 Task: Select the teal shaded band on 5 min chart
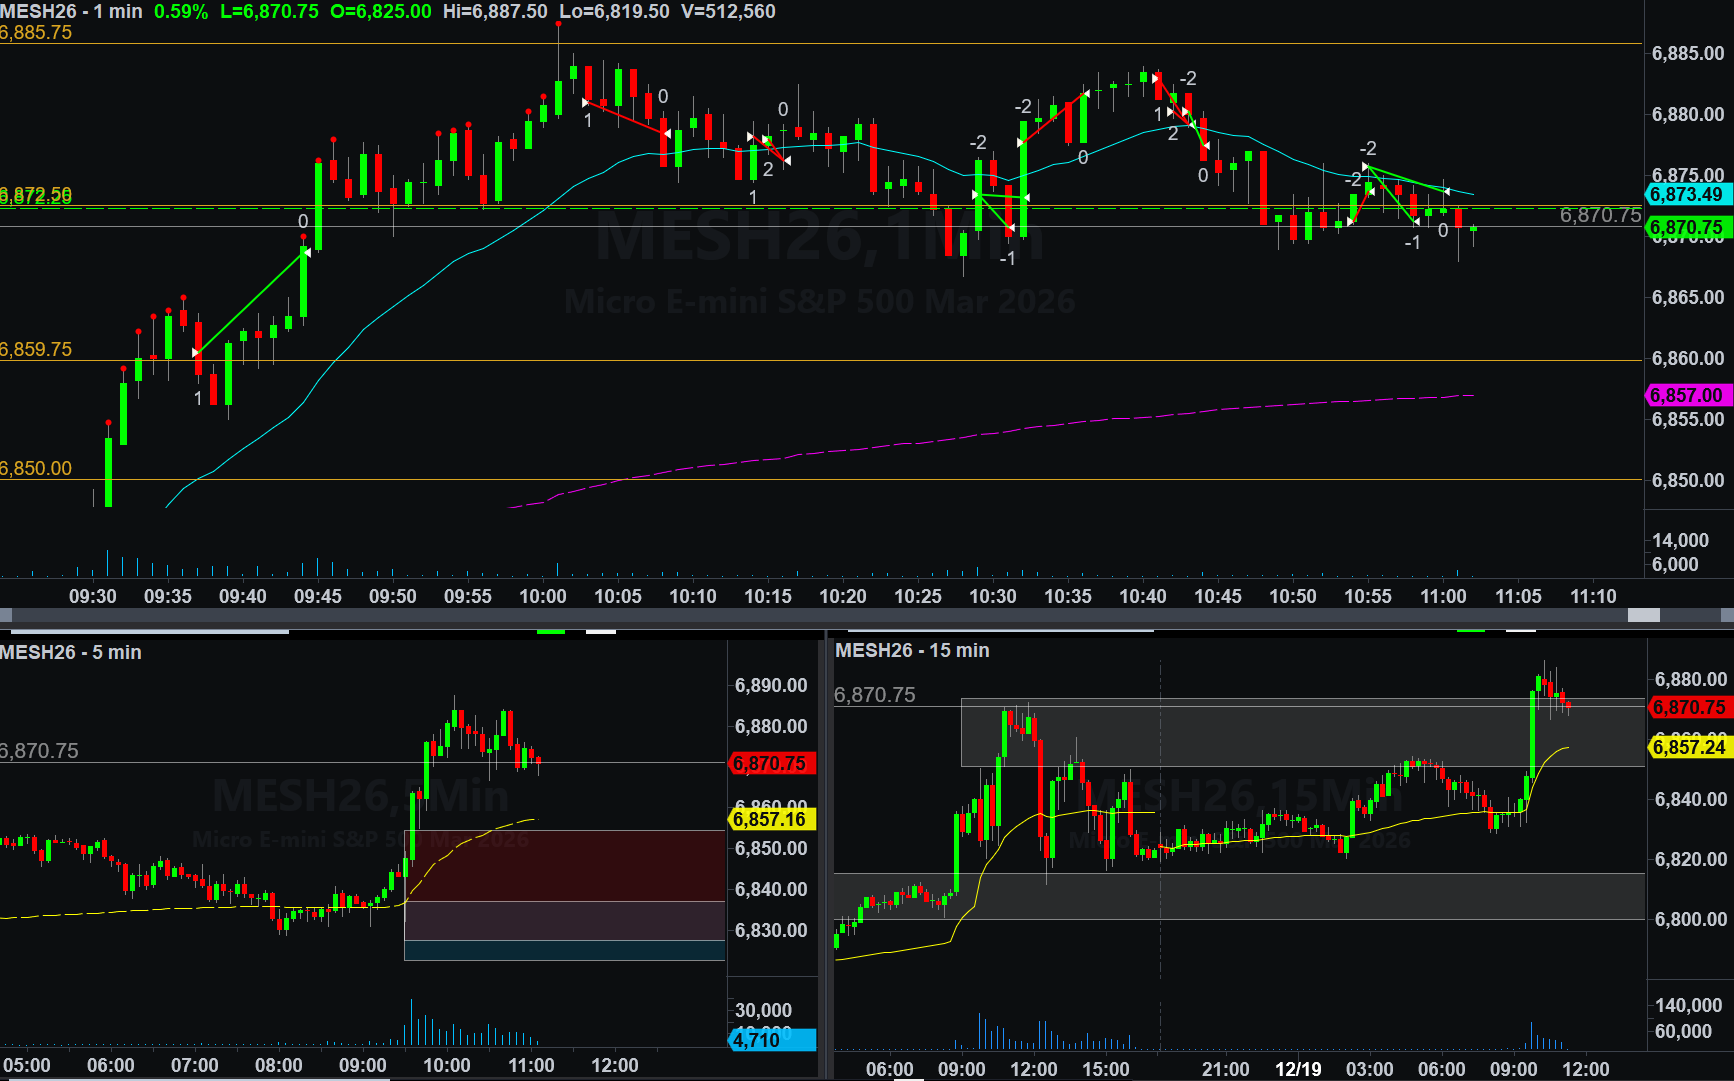coord(564,950)
